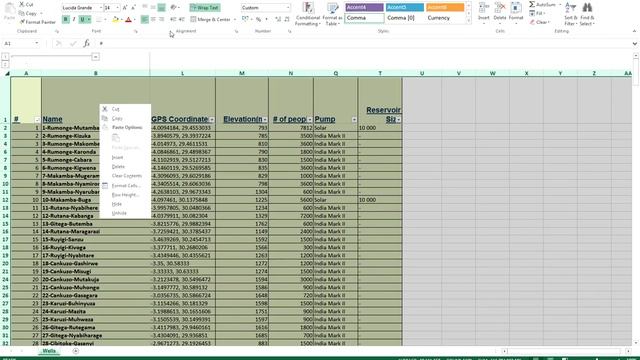
Task: Open the Font name dropdown
Action: (x=100, y=8)
